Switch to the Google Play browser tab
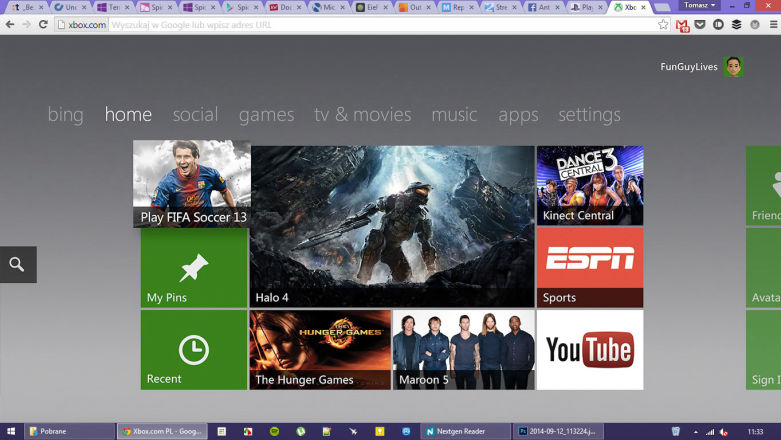 (x=241, y=7)
